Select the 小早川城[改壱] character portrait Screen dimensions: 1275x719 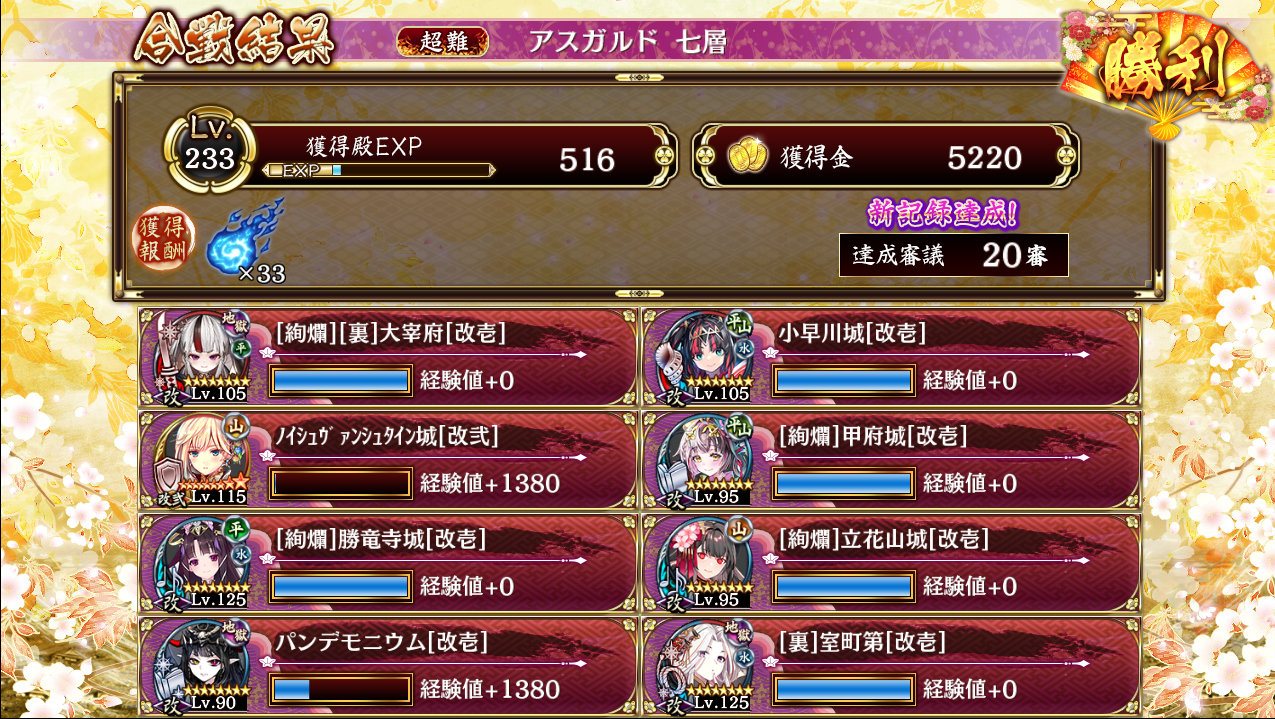pyautogui.click(x=703, y=358)
